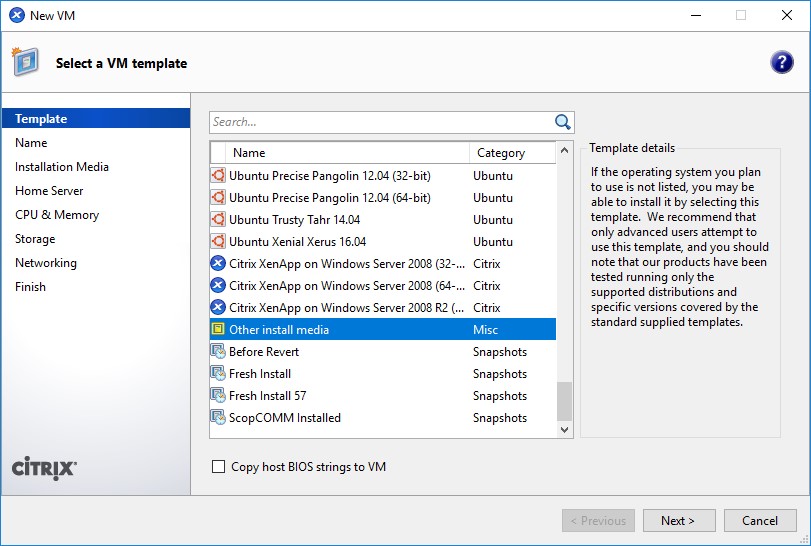Go to the Installation Media step

62,167
